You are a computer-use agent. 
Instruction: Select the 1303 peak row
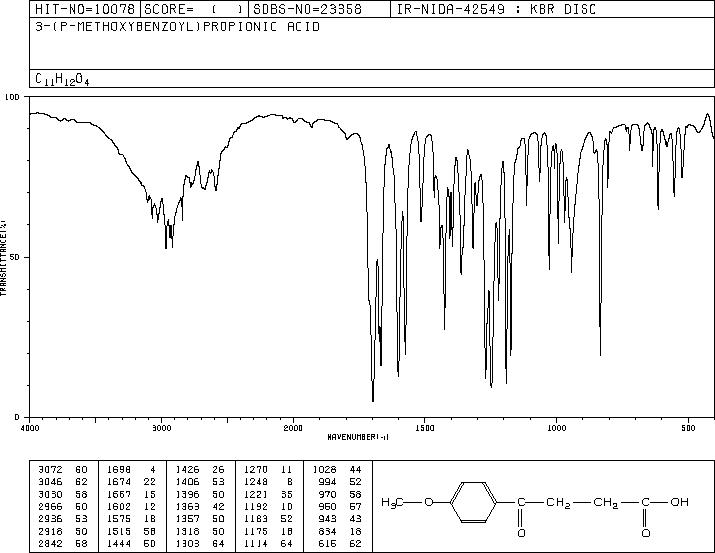(200, 543)
